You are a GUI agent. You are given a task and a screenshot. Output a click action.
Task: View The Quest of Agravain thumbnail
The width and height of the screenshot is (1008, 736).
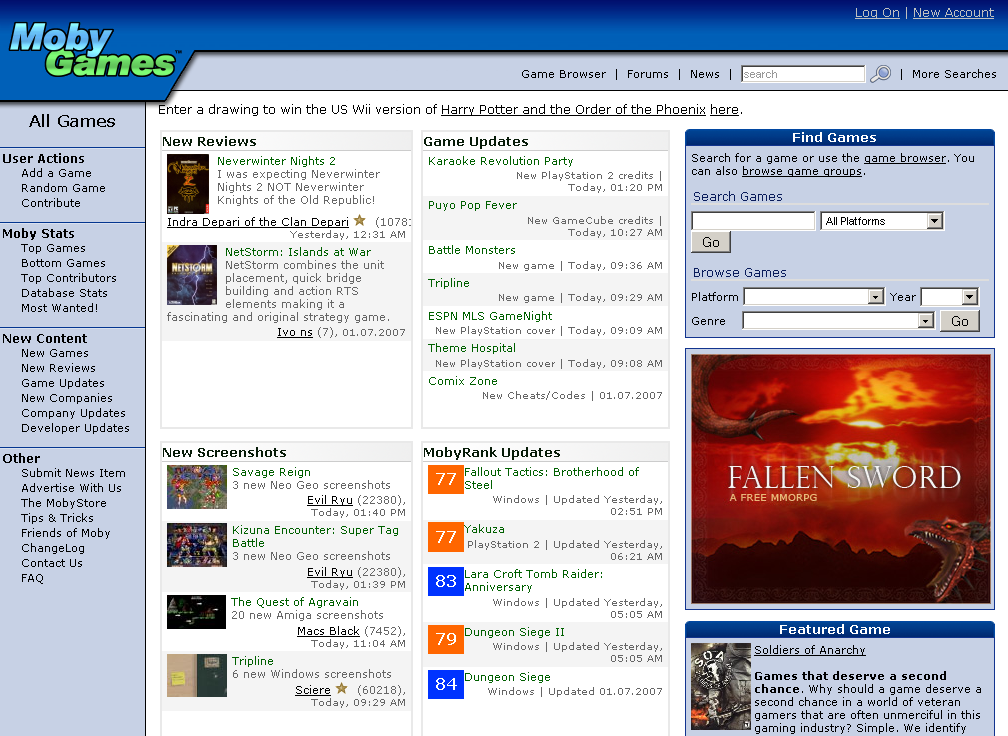click(x=197, y=612)
